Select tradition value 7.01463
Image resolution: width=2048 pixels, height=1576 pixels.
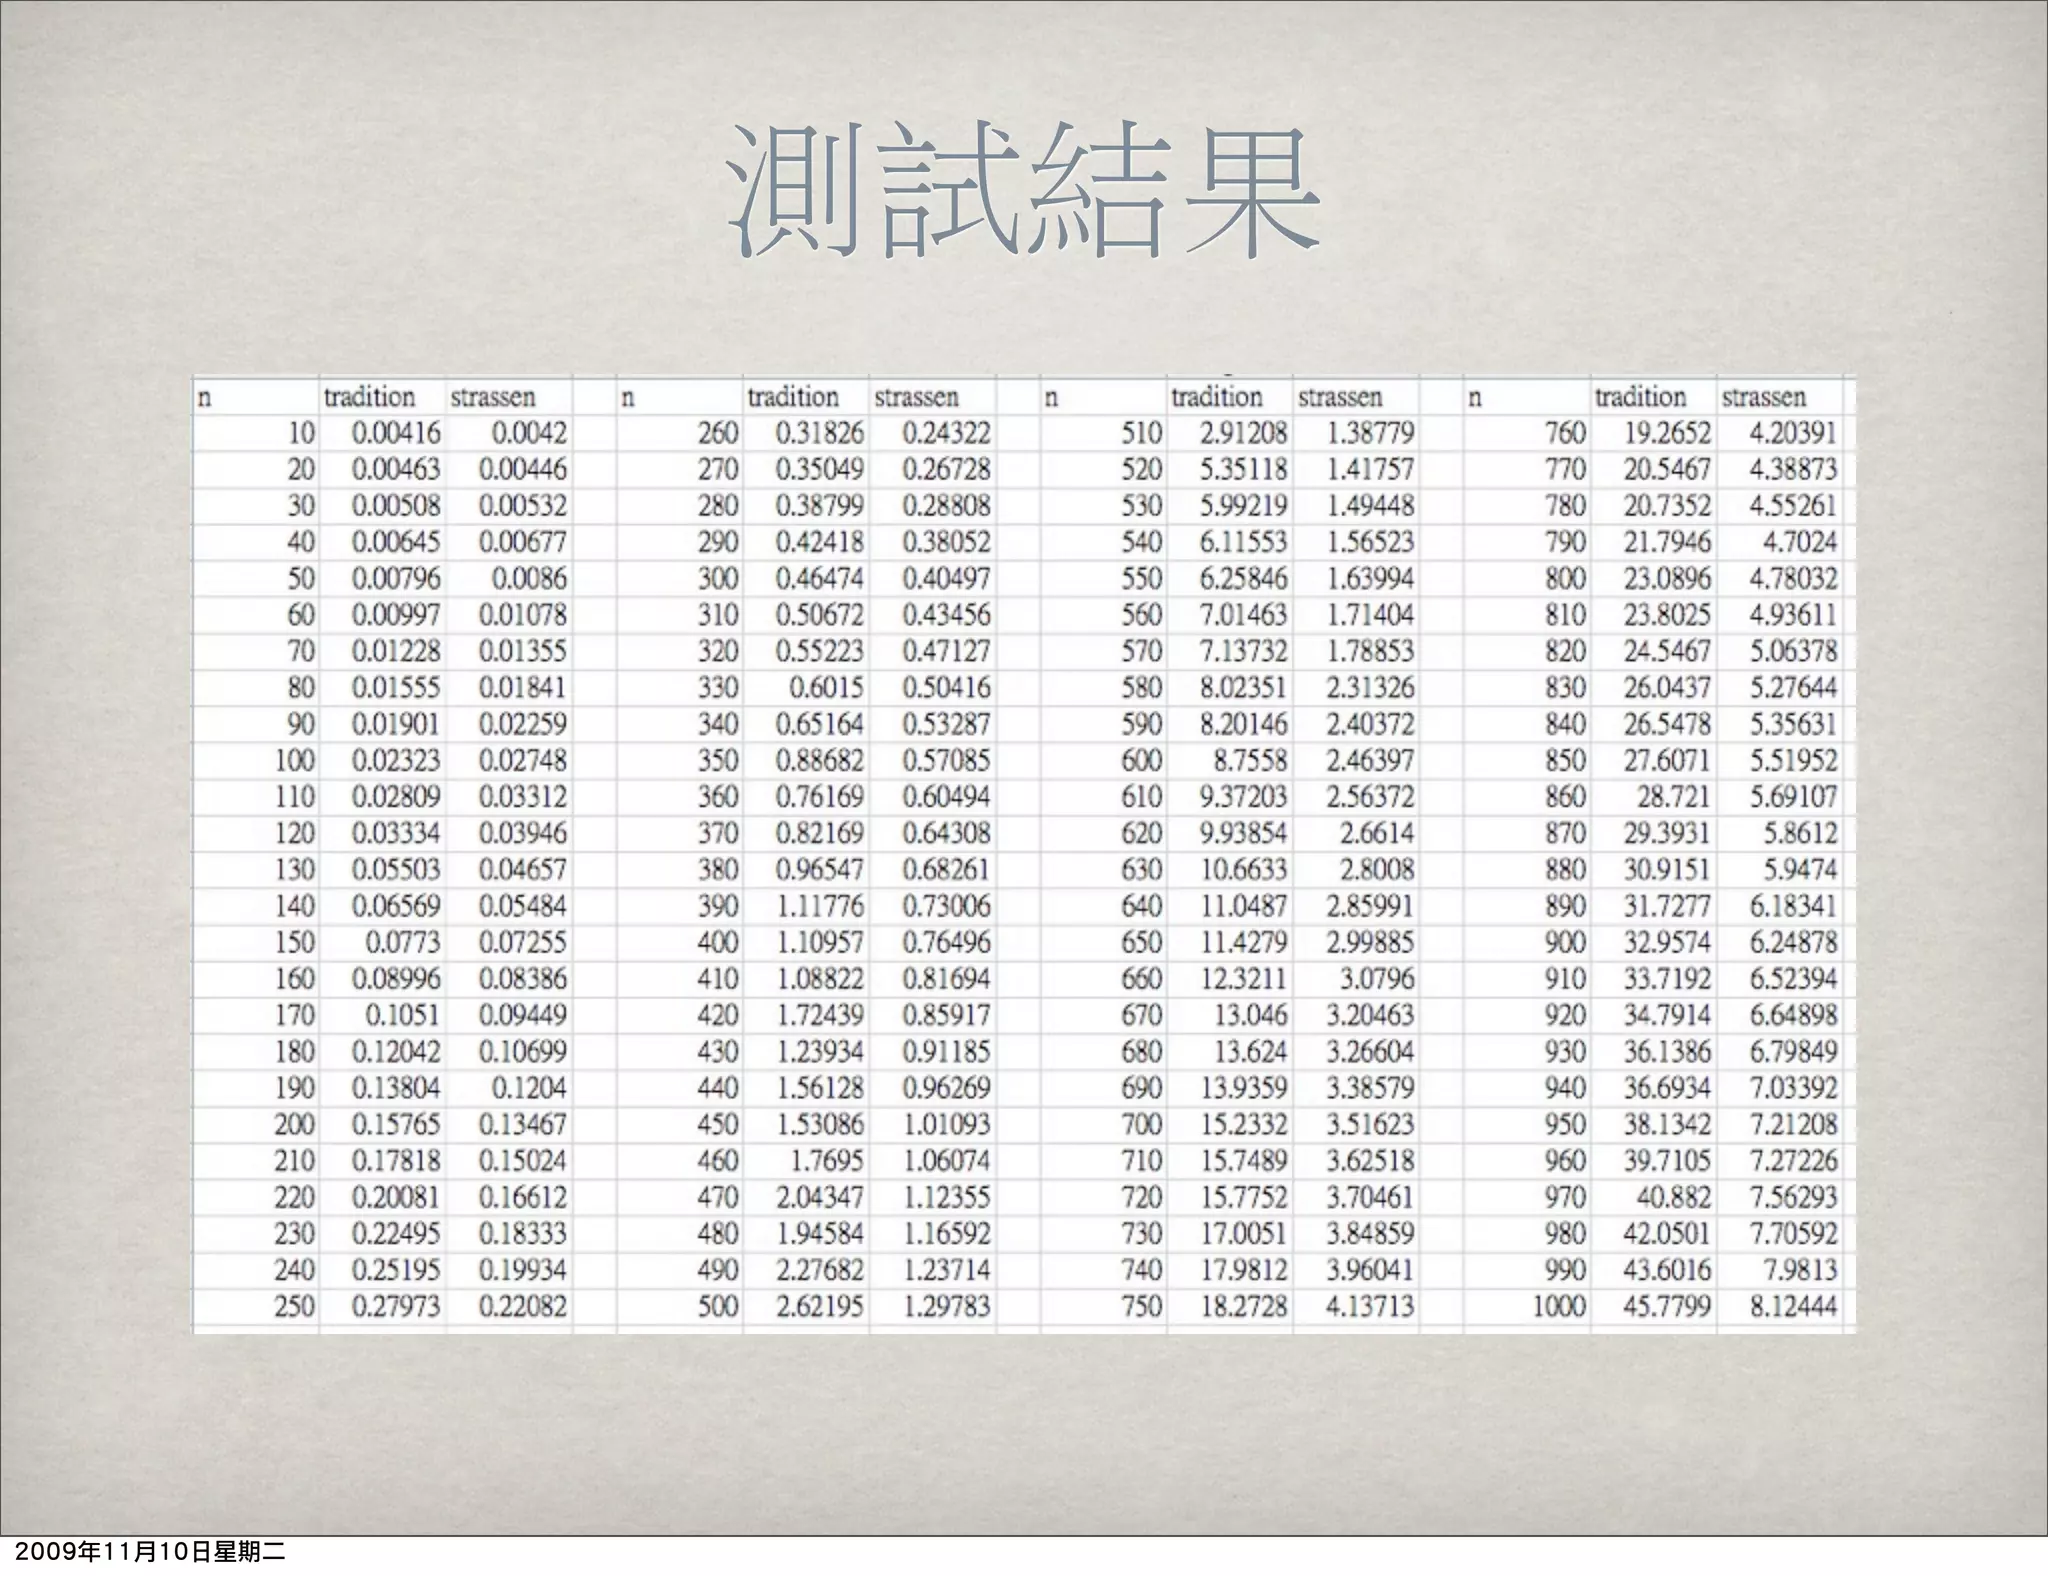pyautogui.click(x=1244, y=615)
